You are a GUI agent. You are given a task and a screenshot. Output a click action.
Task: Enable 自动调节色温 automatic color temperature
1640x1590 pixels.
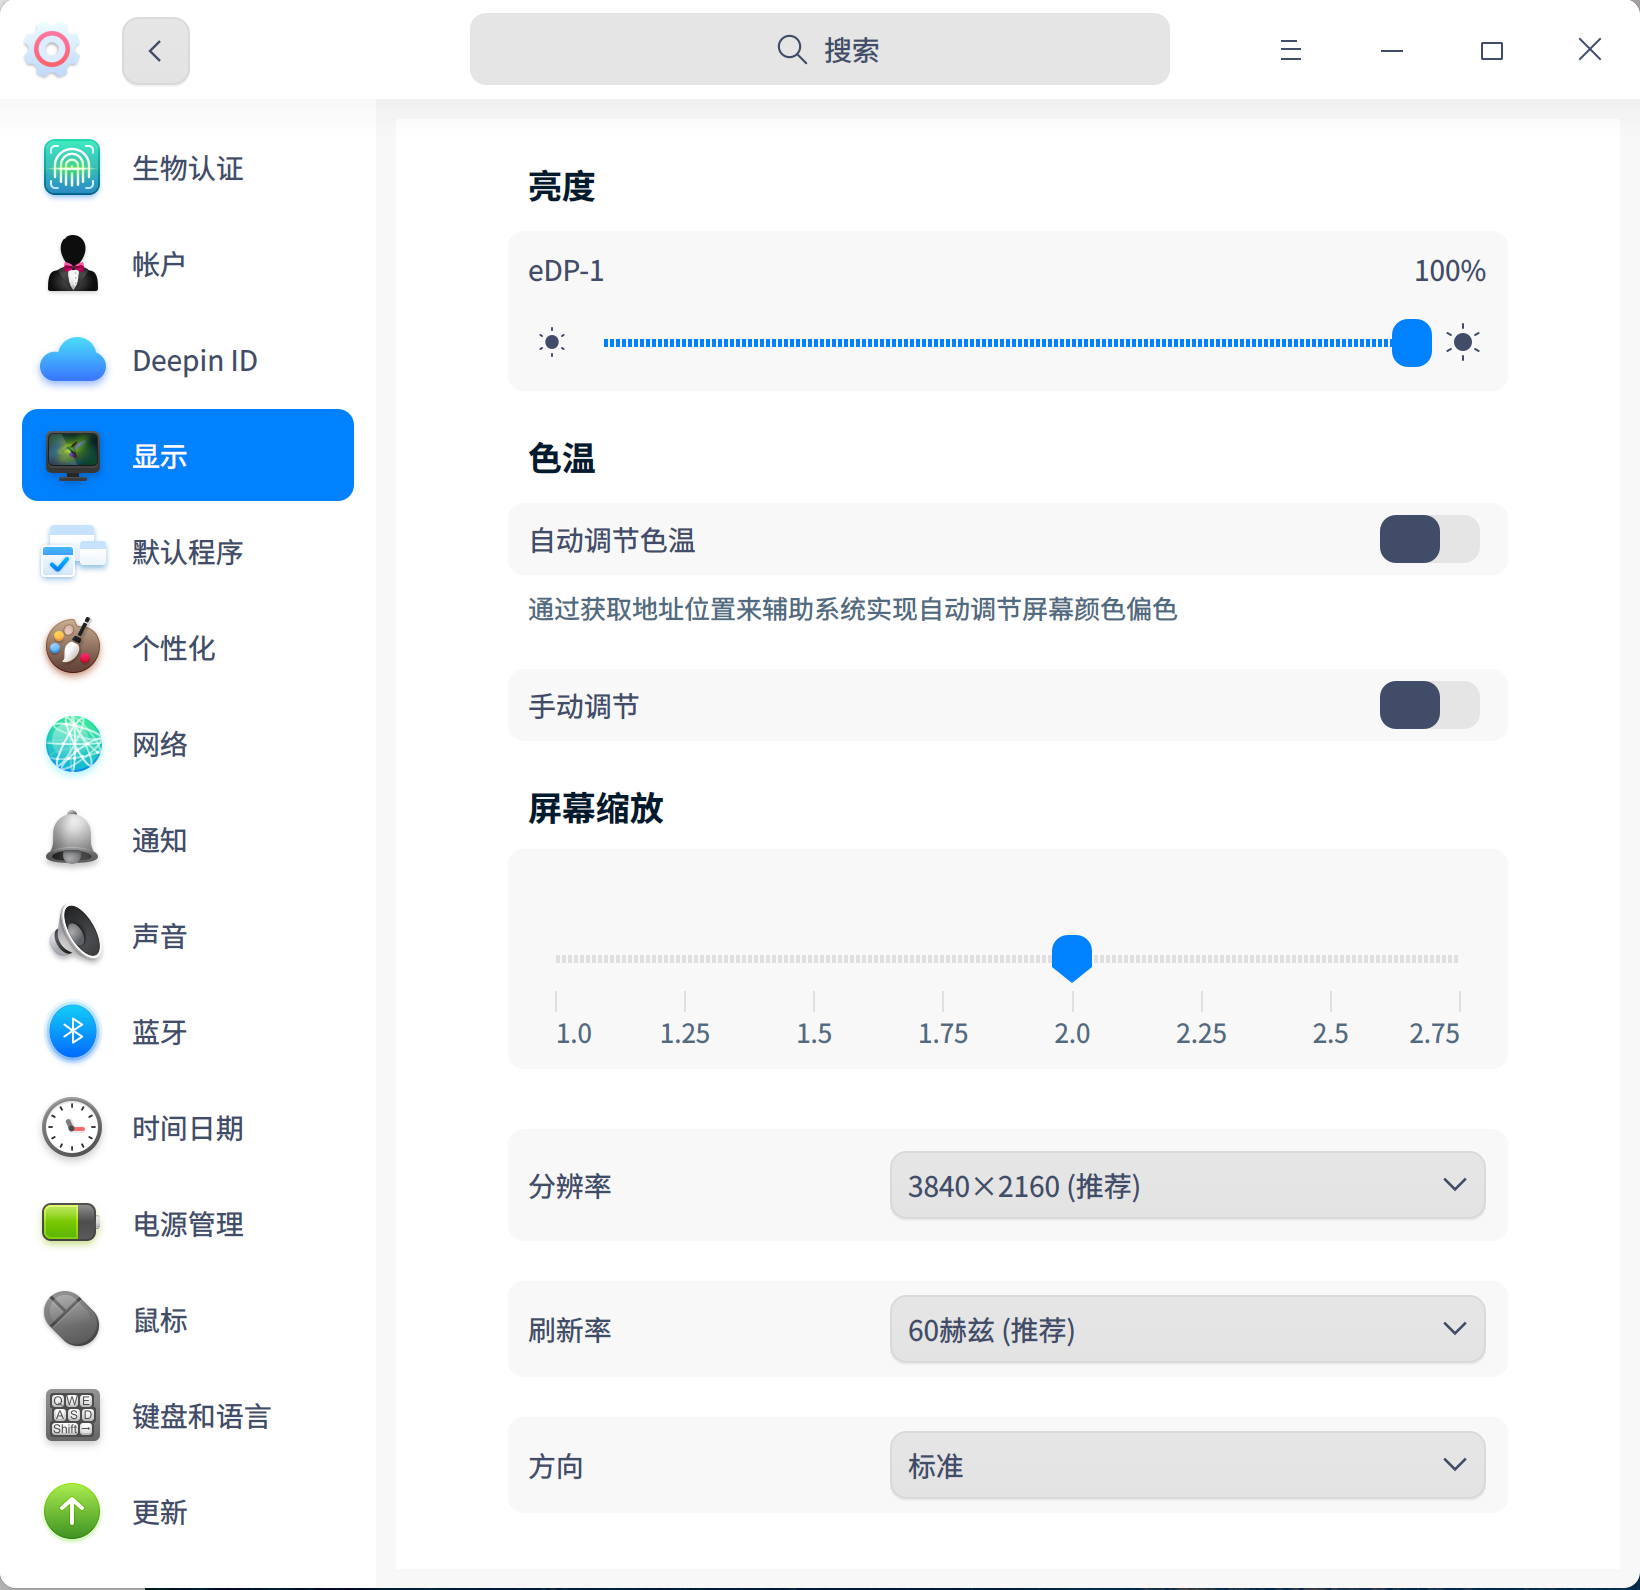1428,539
